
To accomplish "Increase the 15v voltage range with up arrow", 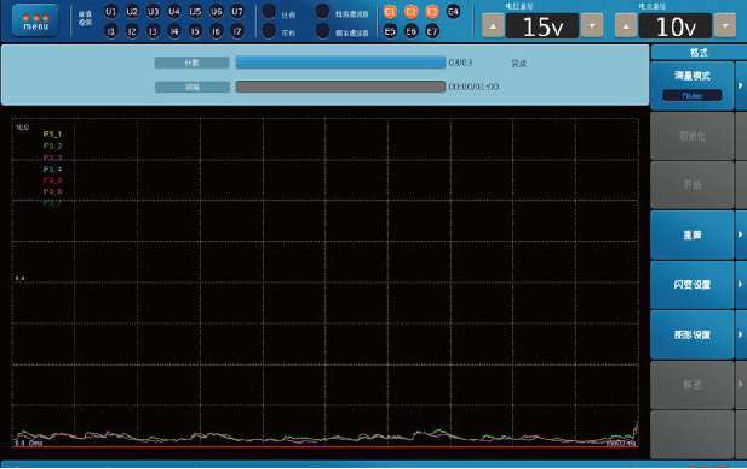I will click(494, 26).
